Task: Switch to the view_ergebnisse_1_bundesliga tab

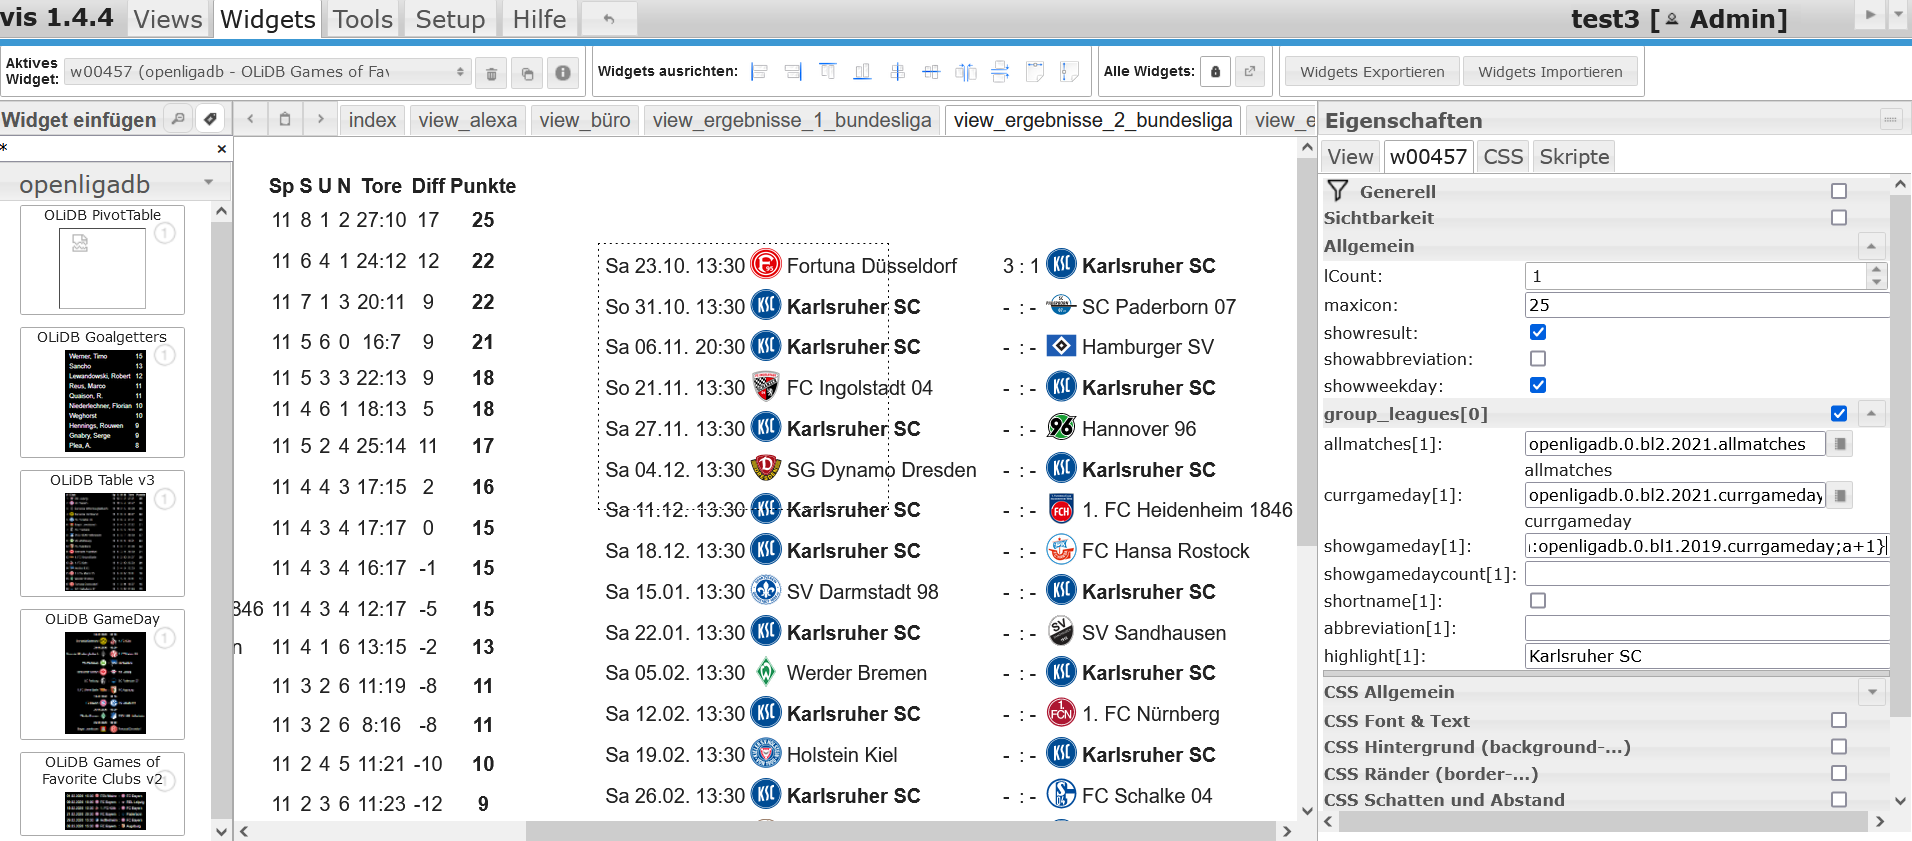Action: (791, 120)
